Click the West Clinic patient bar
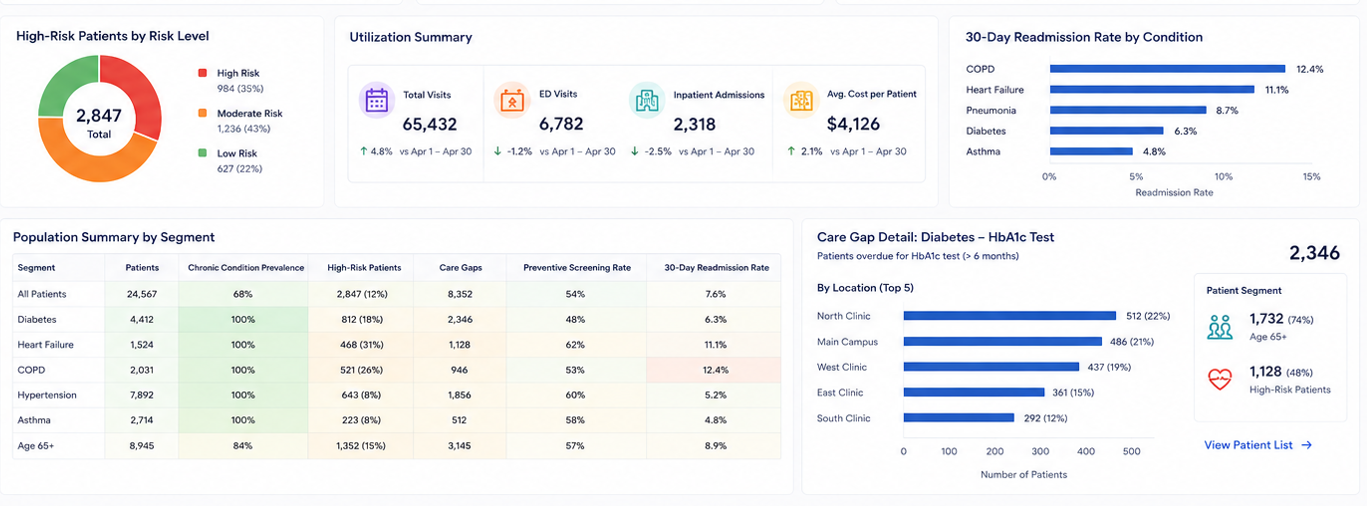The image size is (1367, 506). point(992,367)
